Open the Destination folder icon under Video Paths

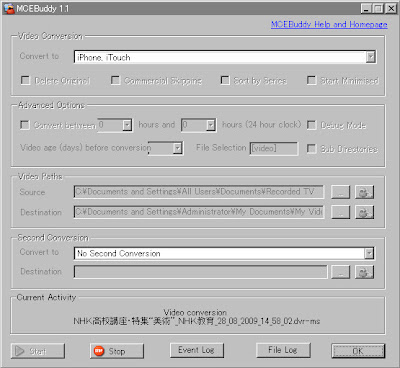coord(364,212)
